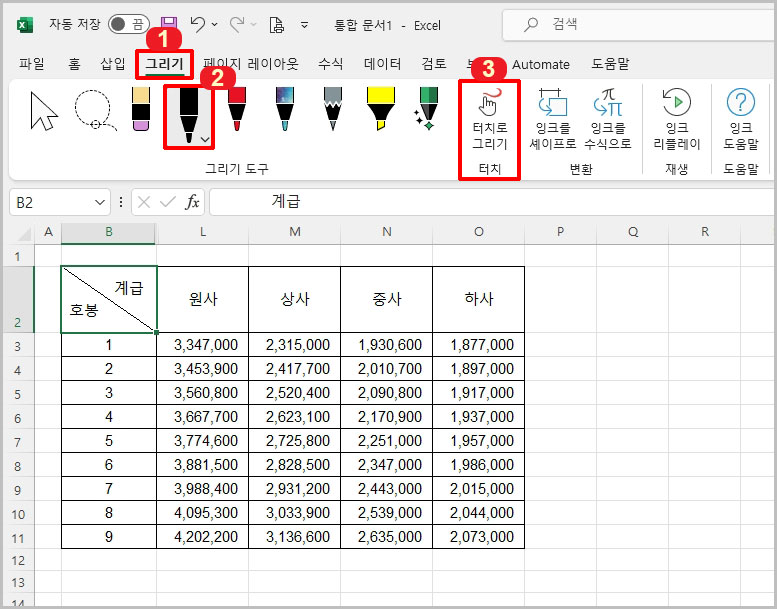Select row 12 header
Viewport: 777px width, 609px height.
pyautogui.click(x=18, y=560)
